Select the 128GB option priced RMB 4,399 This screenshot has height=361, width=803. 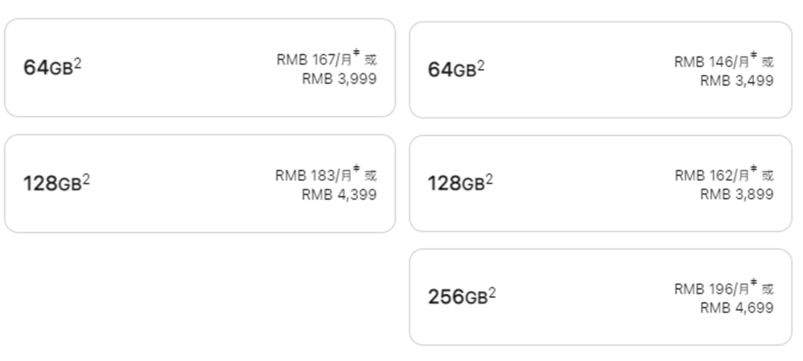click(x=200, y=183)
